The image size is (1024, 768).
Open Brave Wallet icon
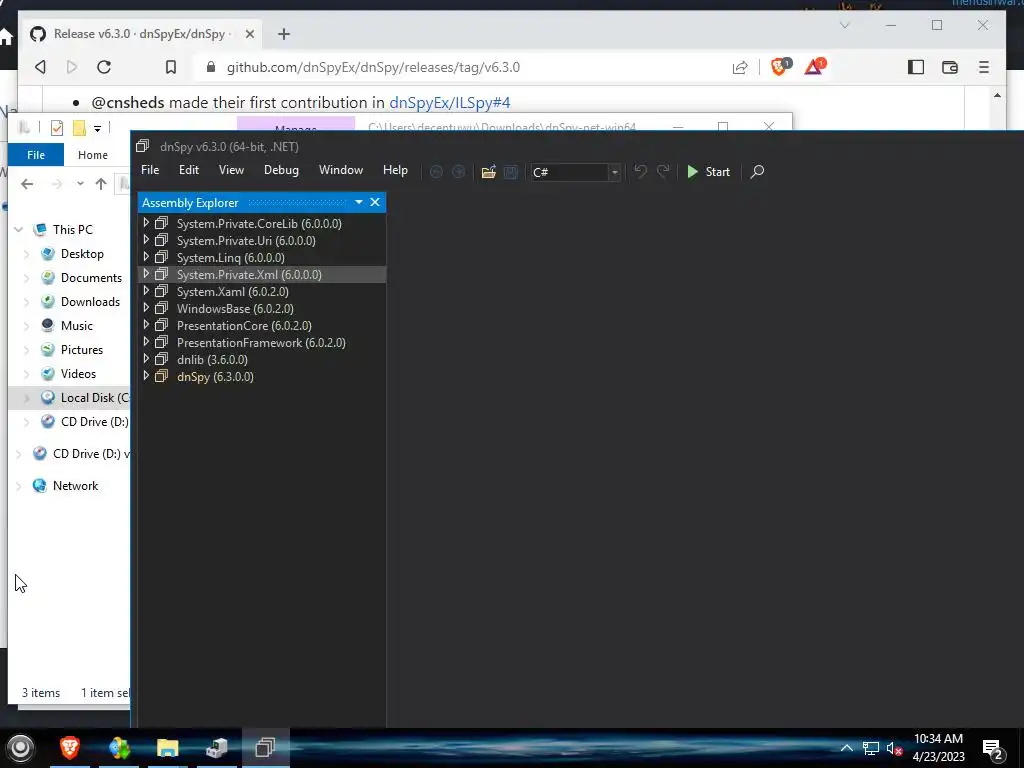click(950, 67)
